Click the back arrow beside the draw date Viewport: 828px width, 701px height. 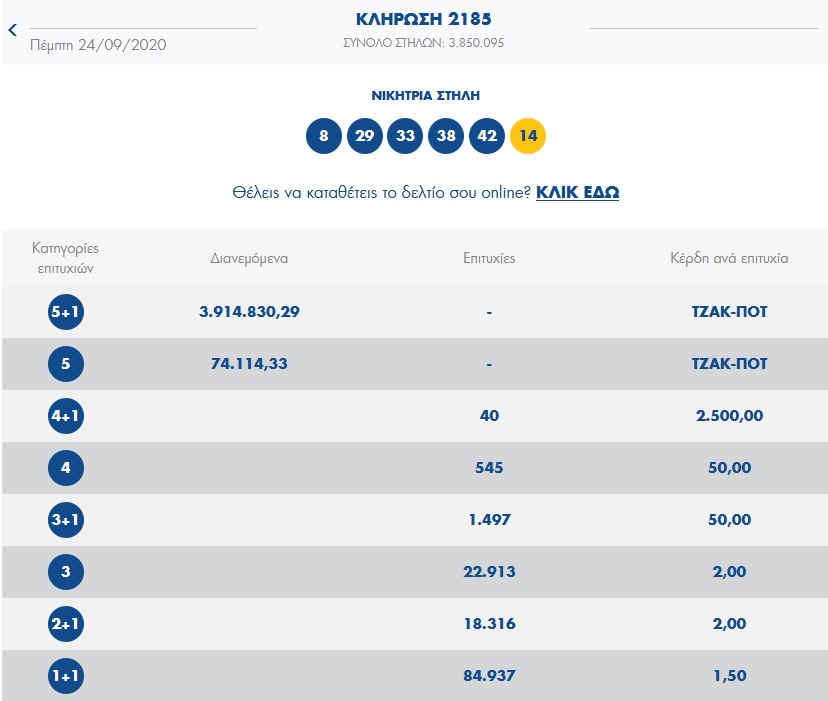point(13,30)
